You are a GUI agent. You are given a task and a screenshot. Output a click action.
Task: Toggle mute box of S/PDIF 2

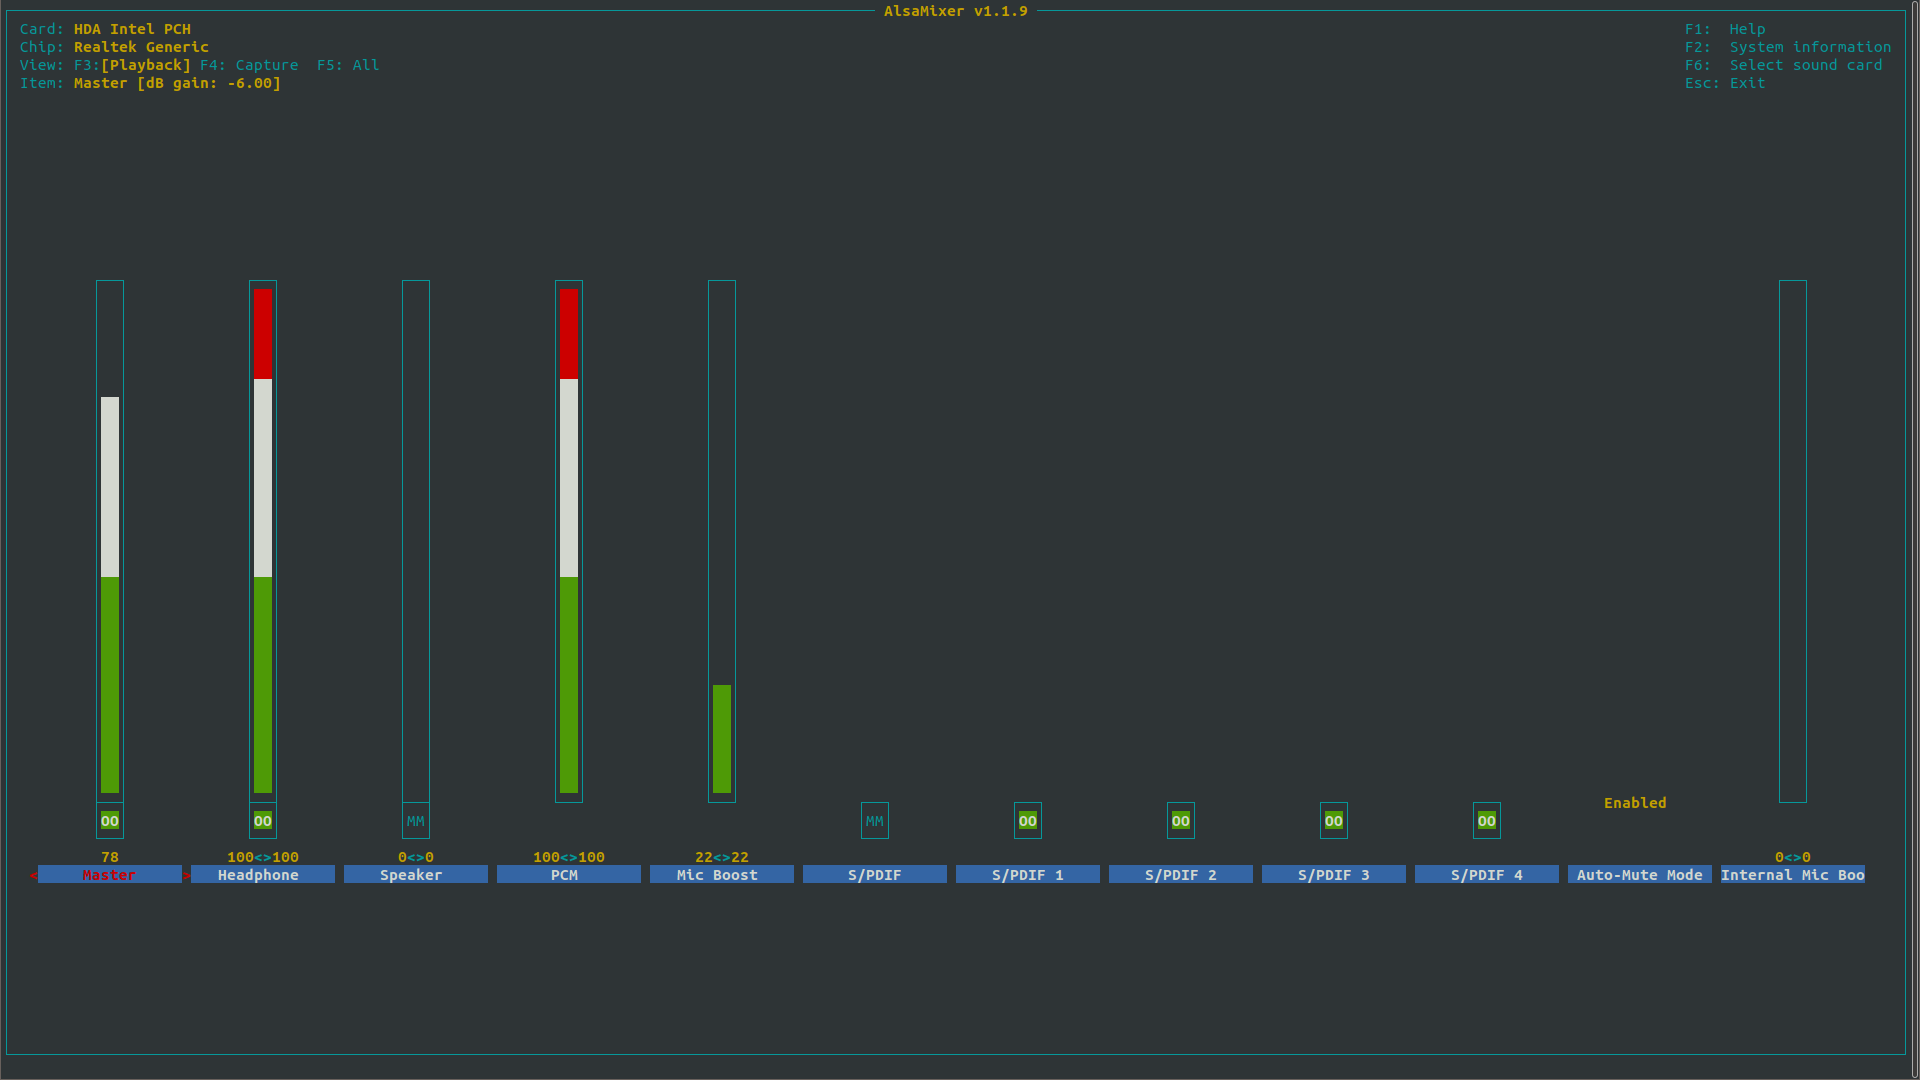(x=1181, y=821)
